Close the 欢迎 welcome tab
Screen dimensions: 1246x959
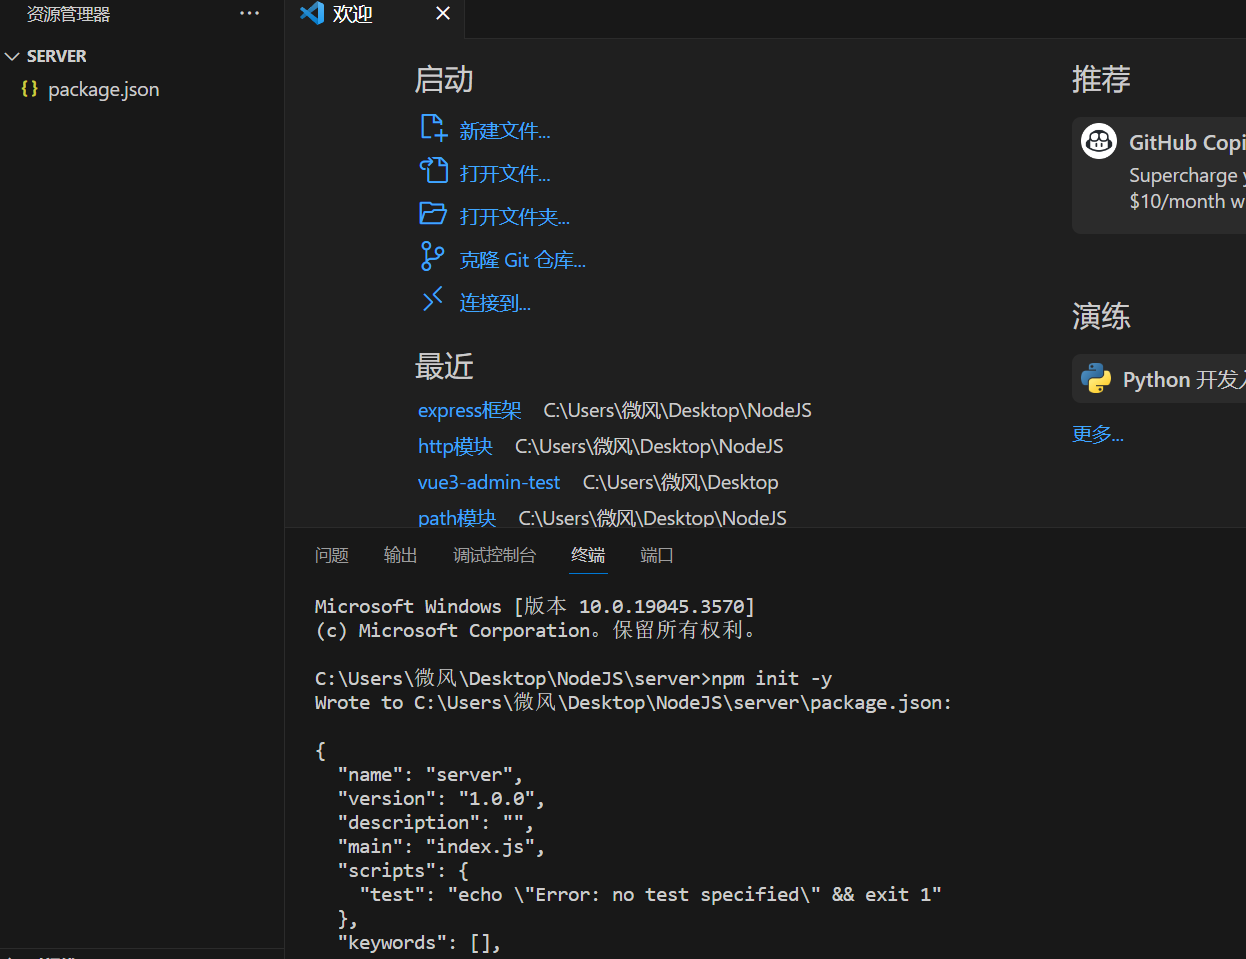point(443,14)
